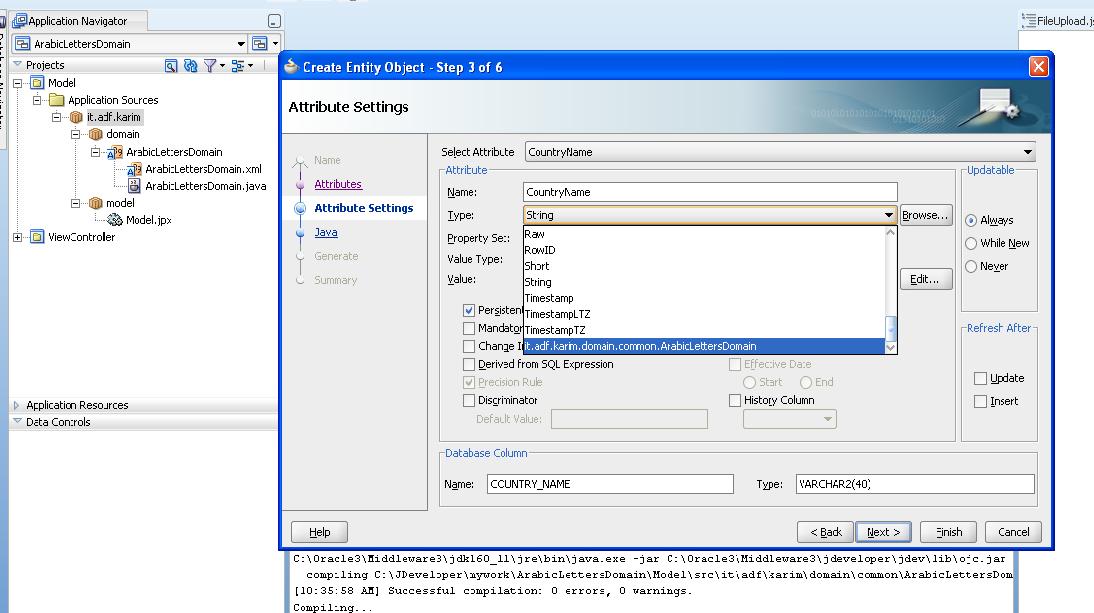Click the Model.jpx gear icon
This screenshot has width=1094, height=613.
[115, 220]
